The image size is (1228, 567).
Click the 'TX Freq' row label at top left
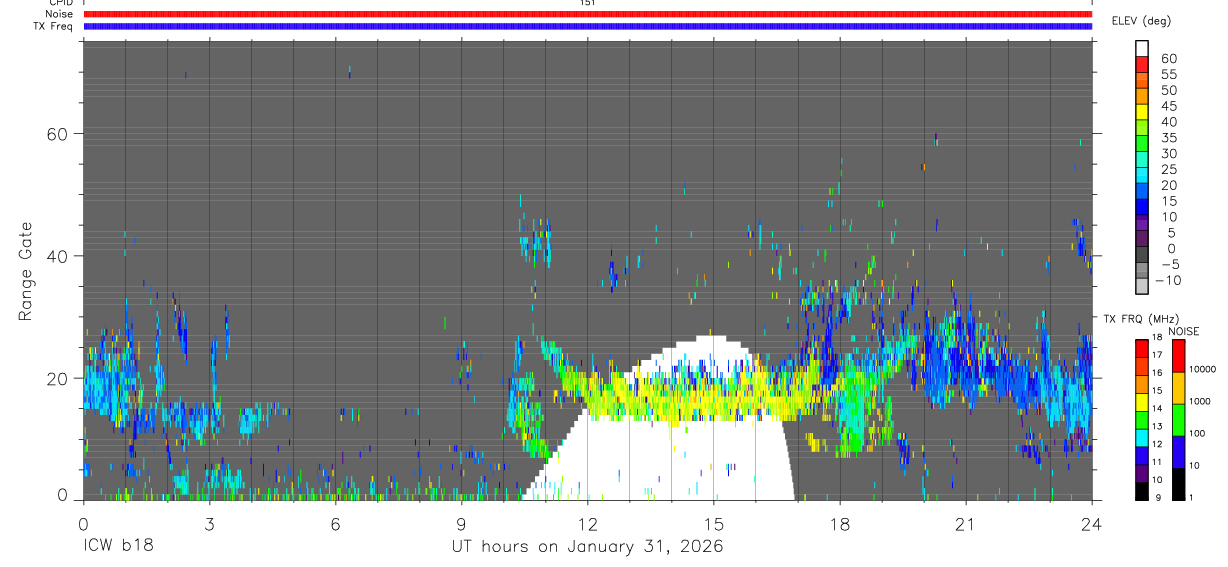(55, 26)
